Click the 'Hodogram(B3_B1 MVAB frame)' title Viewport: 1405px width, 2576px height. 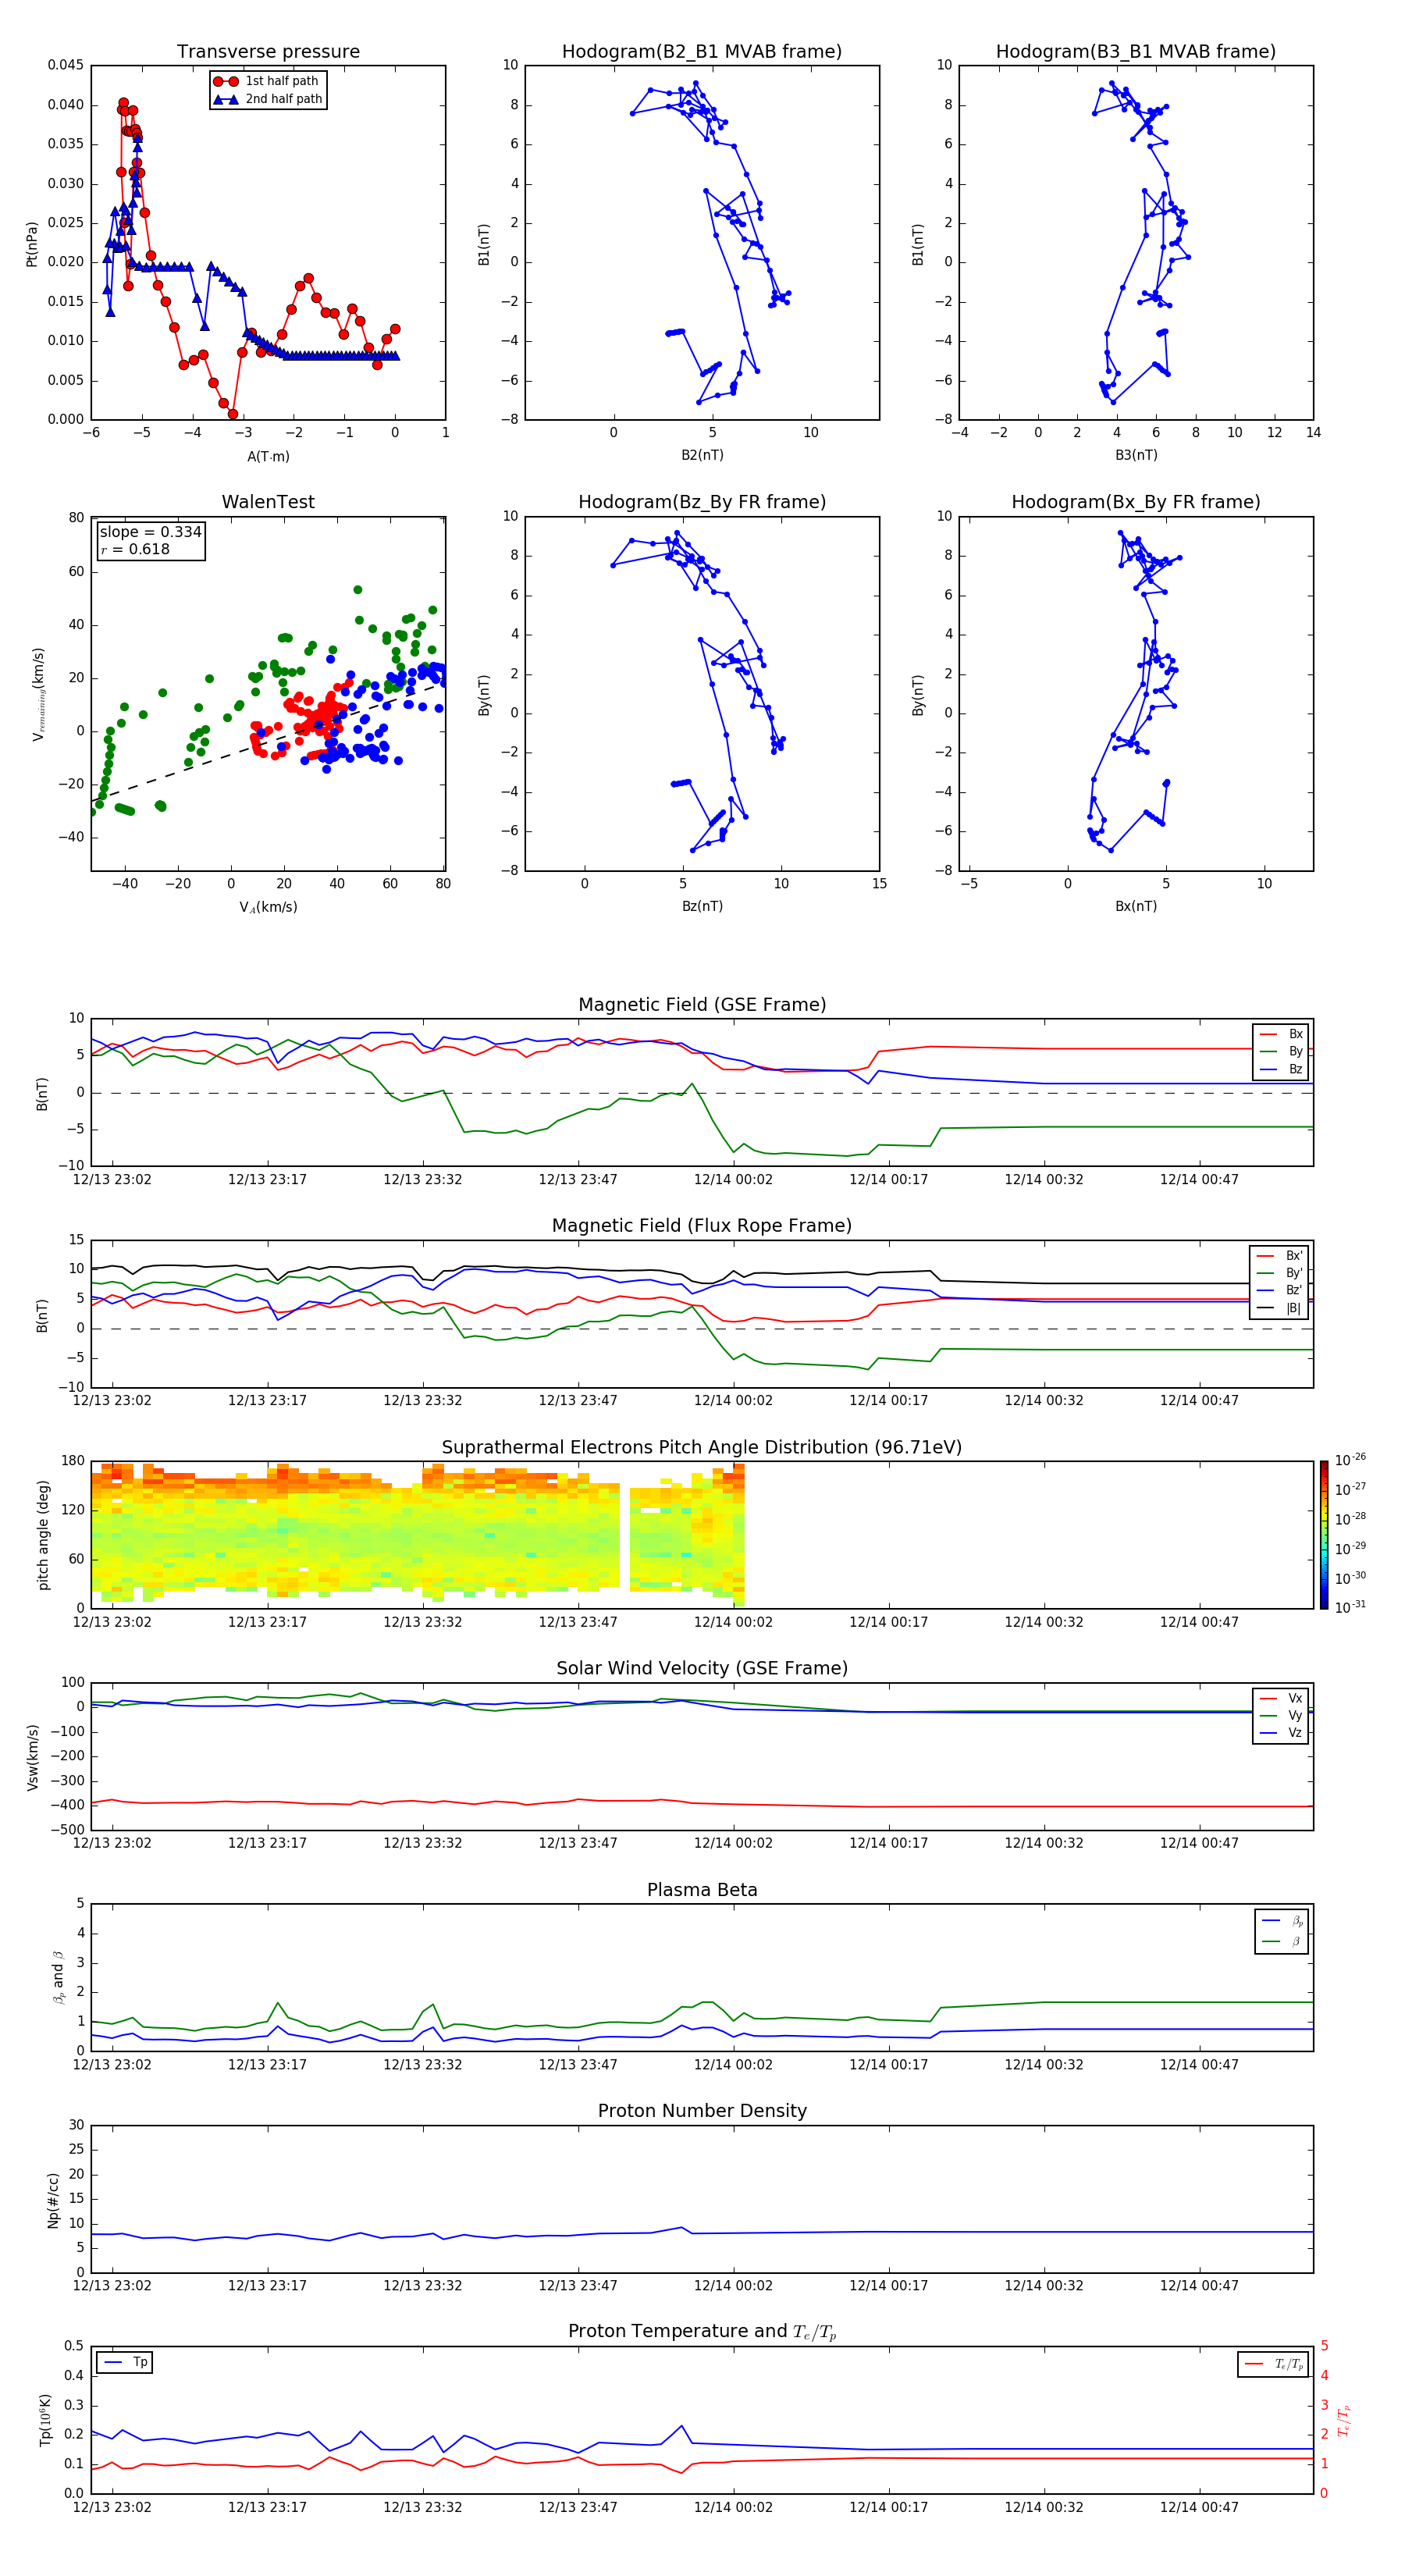coord(1136,52)
